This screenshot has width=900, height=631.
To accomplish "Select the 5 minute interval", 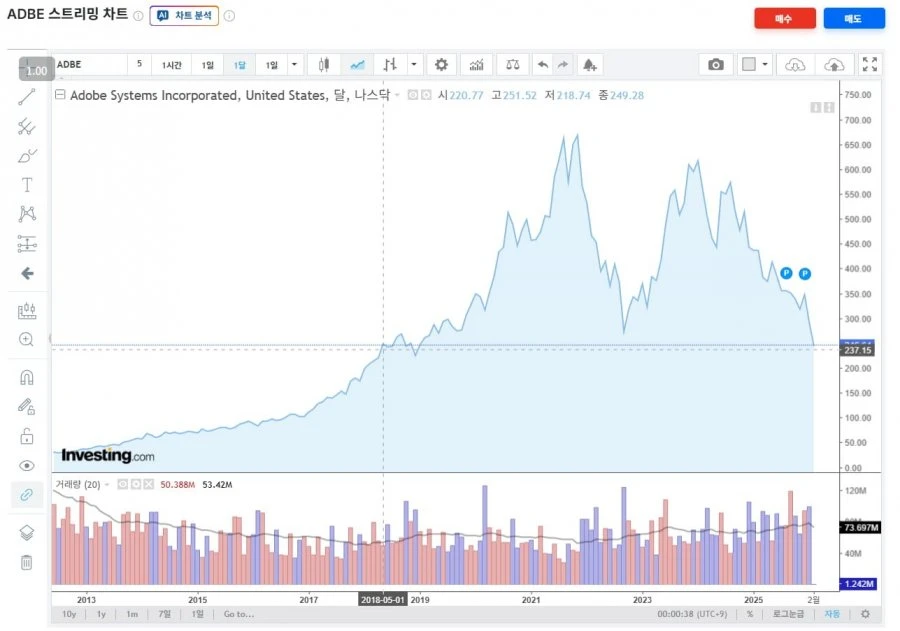I will pos(139,64).
